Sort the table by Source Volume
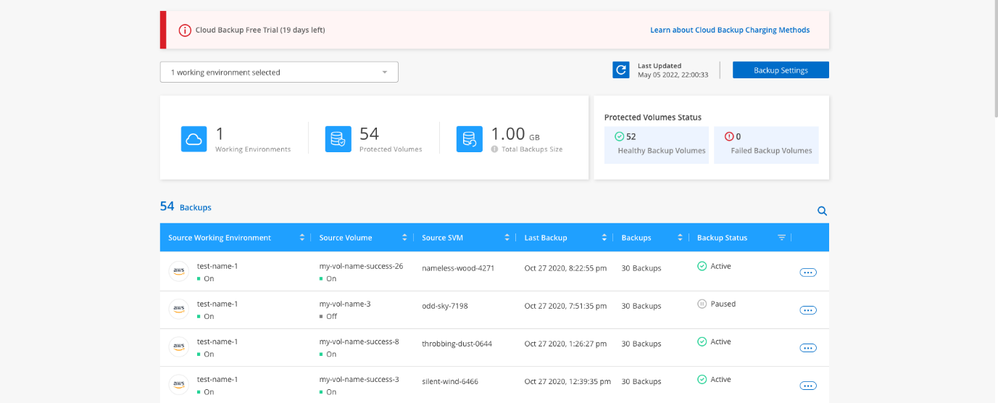Screen dimensions: 998x403 pos(405,238)
